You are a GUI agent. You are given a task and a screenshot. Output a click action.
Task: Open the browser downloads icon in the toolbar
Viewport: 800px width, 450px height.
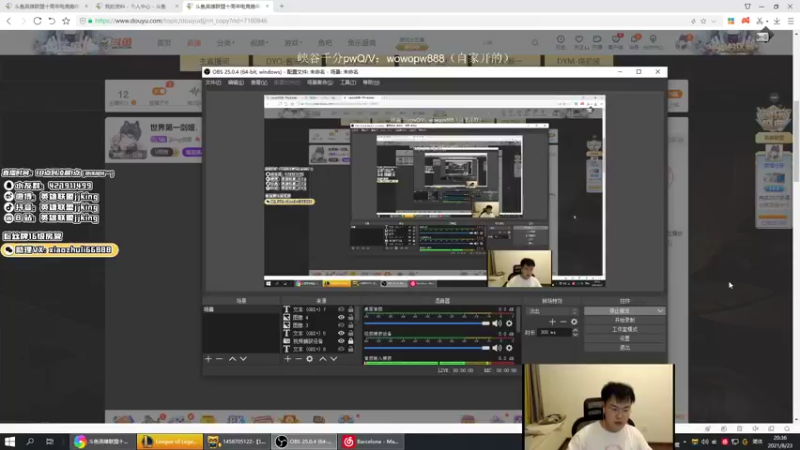coord(777,21)
